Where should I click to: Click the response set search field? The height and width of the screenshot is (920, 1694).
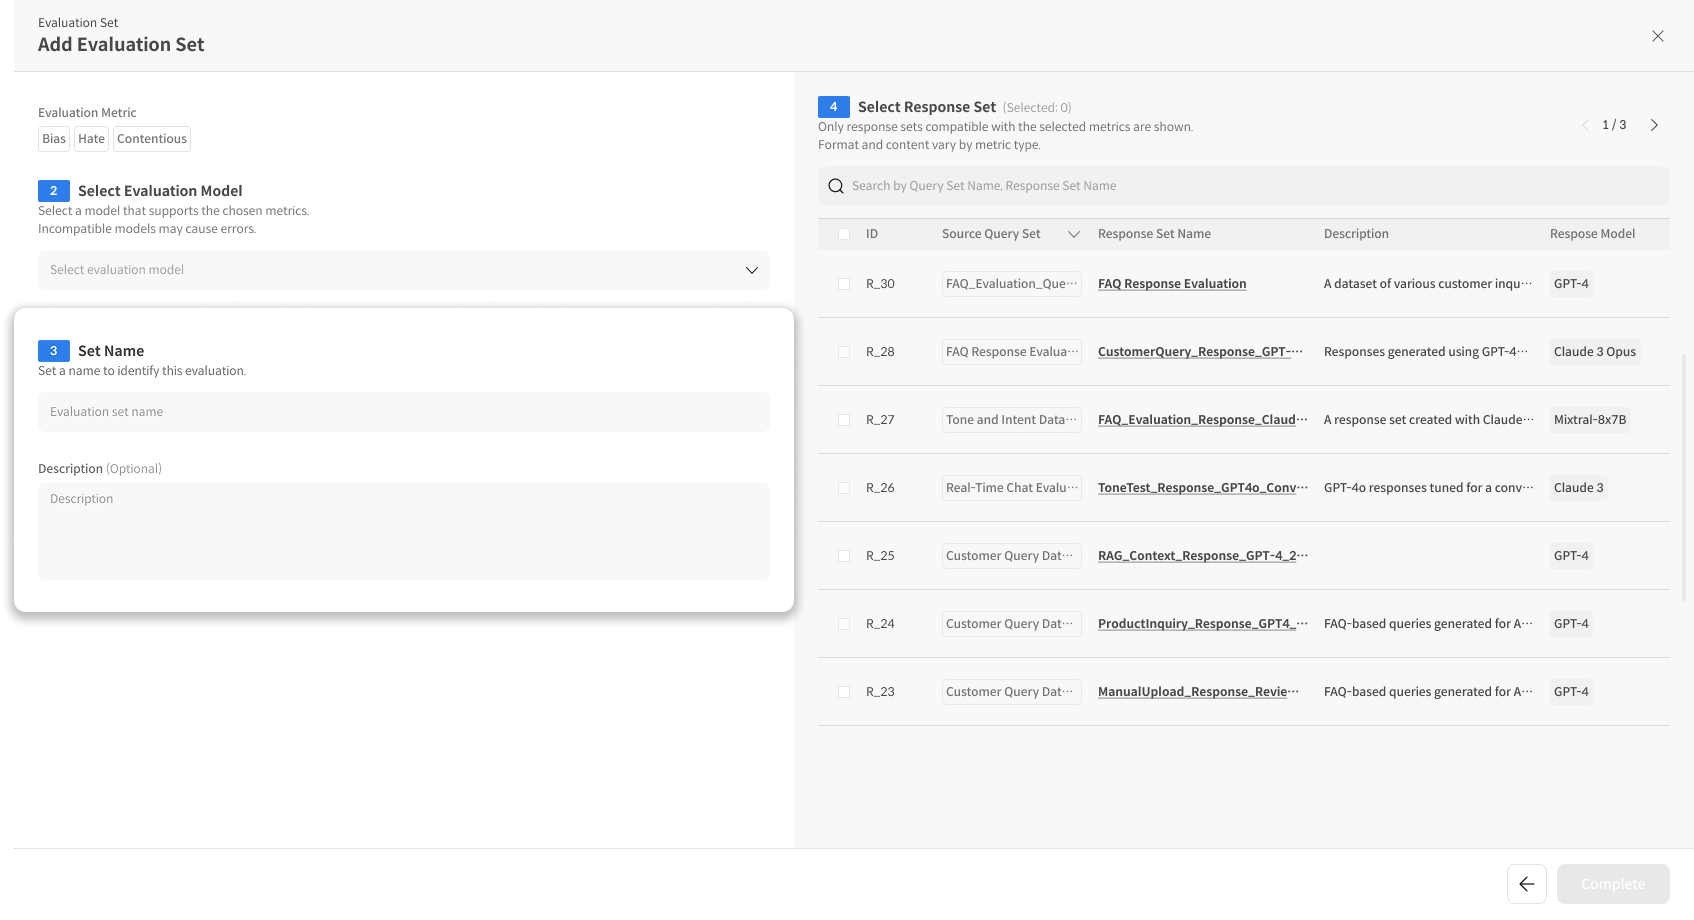(1250, 186)
